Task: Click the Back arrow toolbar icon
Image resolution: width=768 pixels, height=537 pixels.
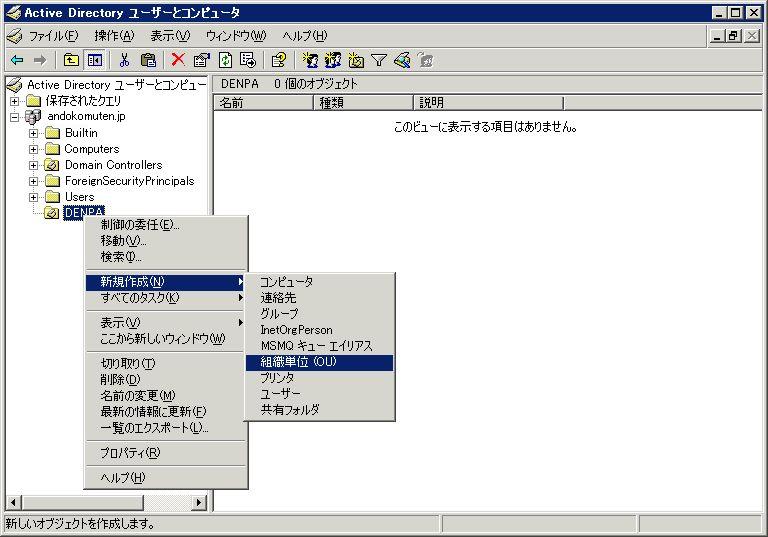Action: click(x=17, y=60)
